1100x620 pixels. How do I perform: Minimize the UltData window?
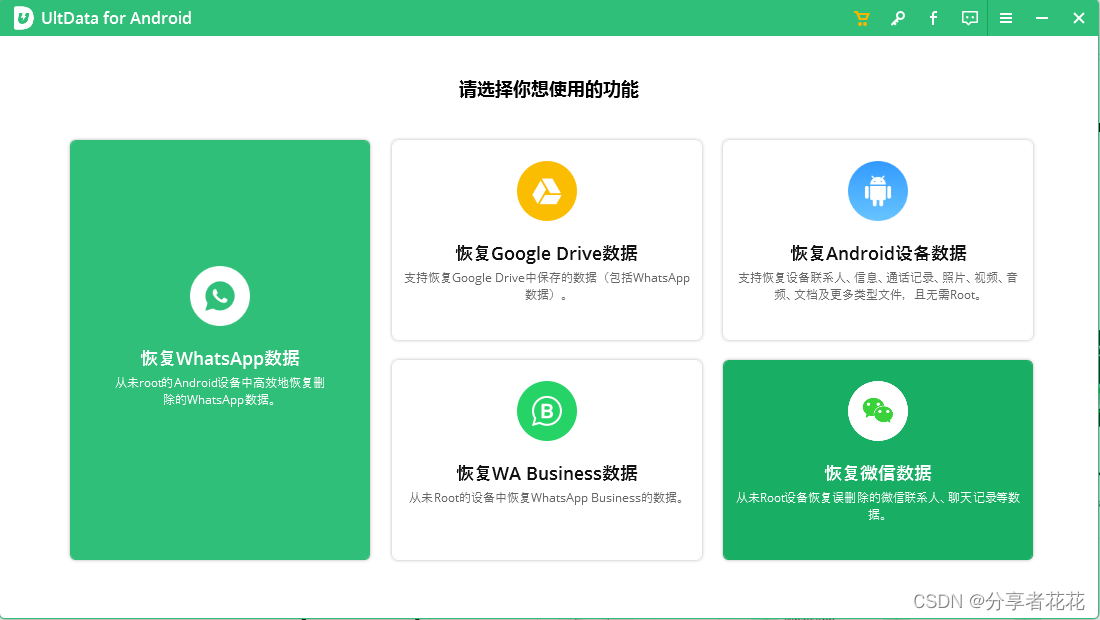pyautogui.click(x=1042, y=18)
